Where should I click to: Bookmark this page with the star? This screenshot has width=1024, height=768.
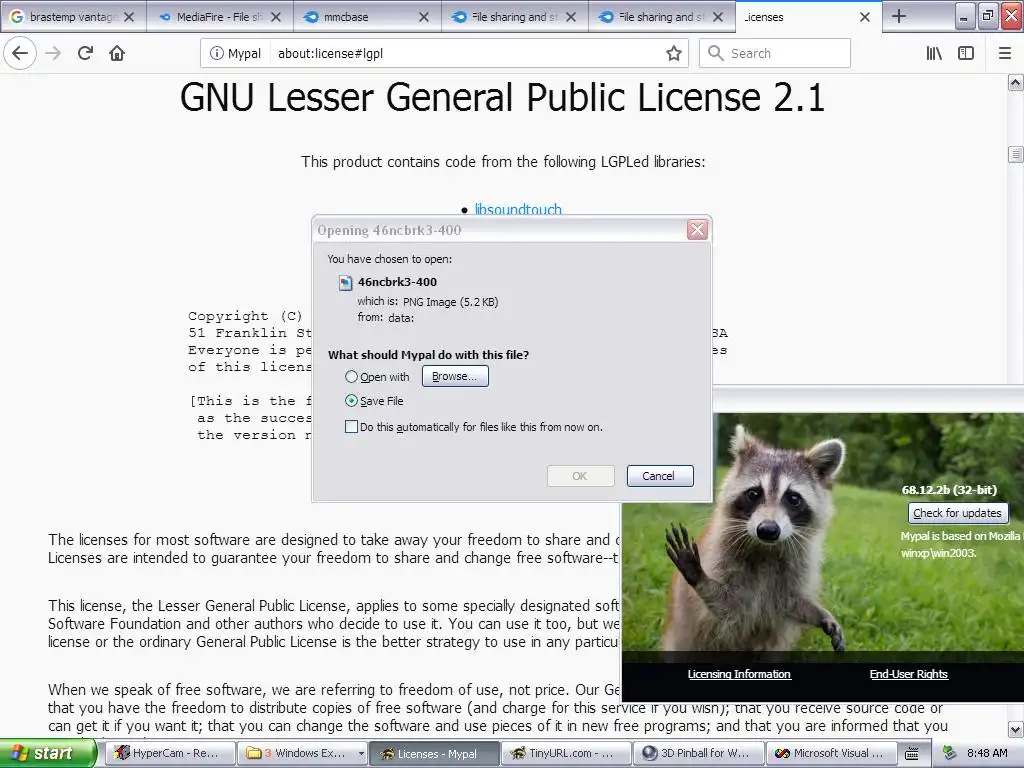point(673,54)
